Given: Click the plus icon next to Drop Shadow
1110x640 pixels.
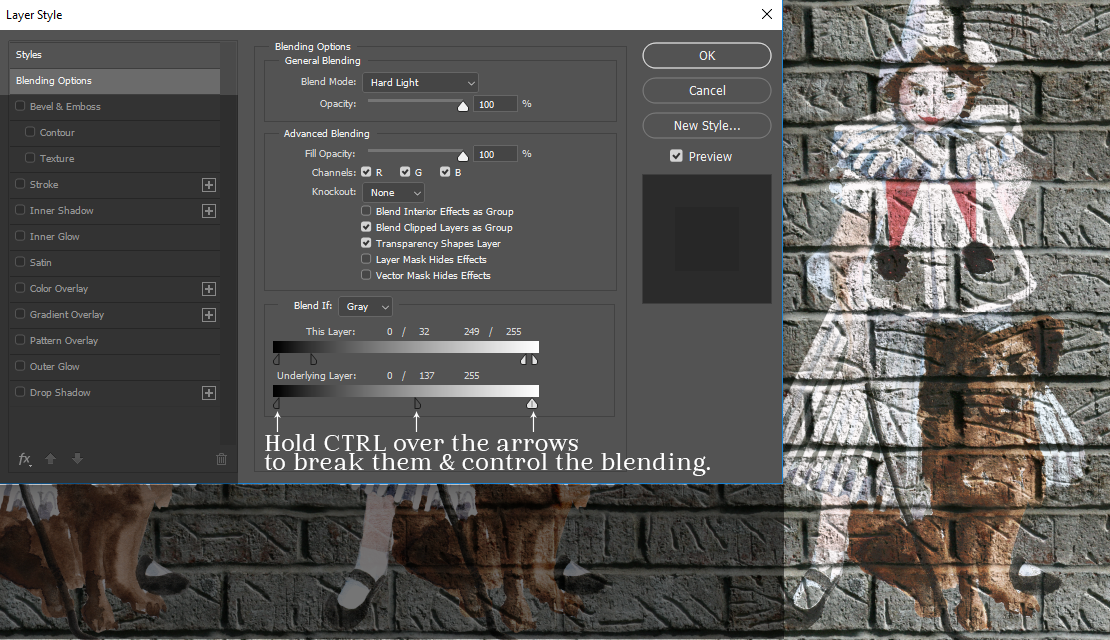Looking at the screenshot, I should (209, 393).
